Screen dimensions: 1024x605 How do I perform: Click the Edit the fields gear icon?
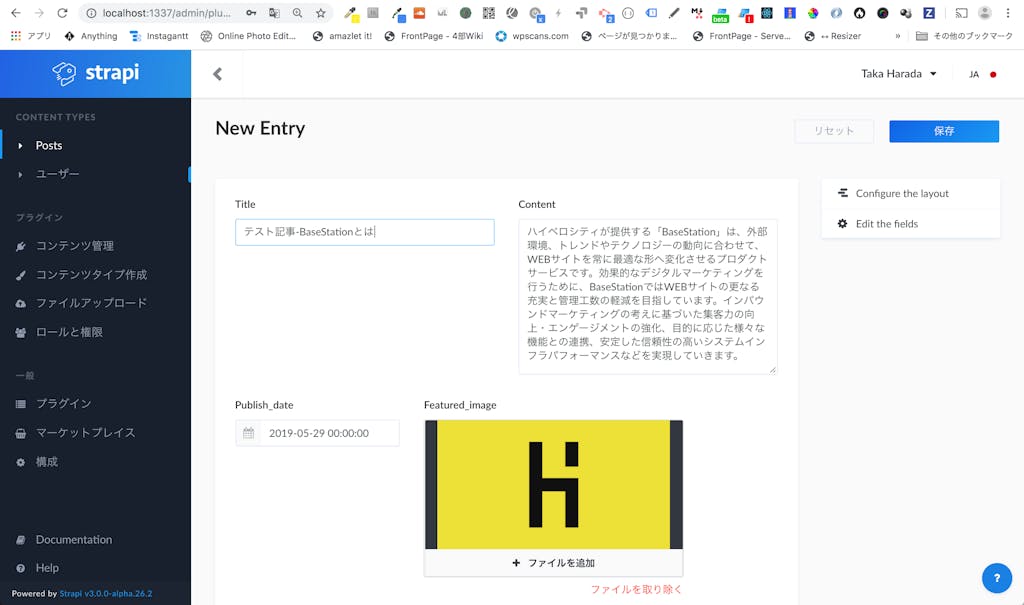click(x=842, y=223)
